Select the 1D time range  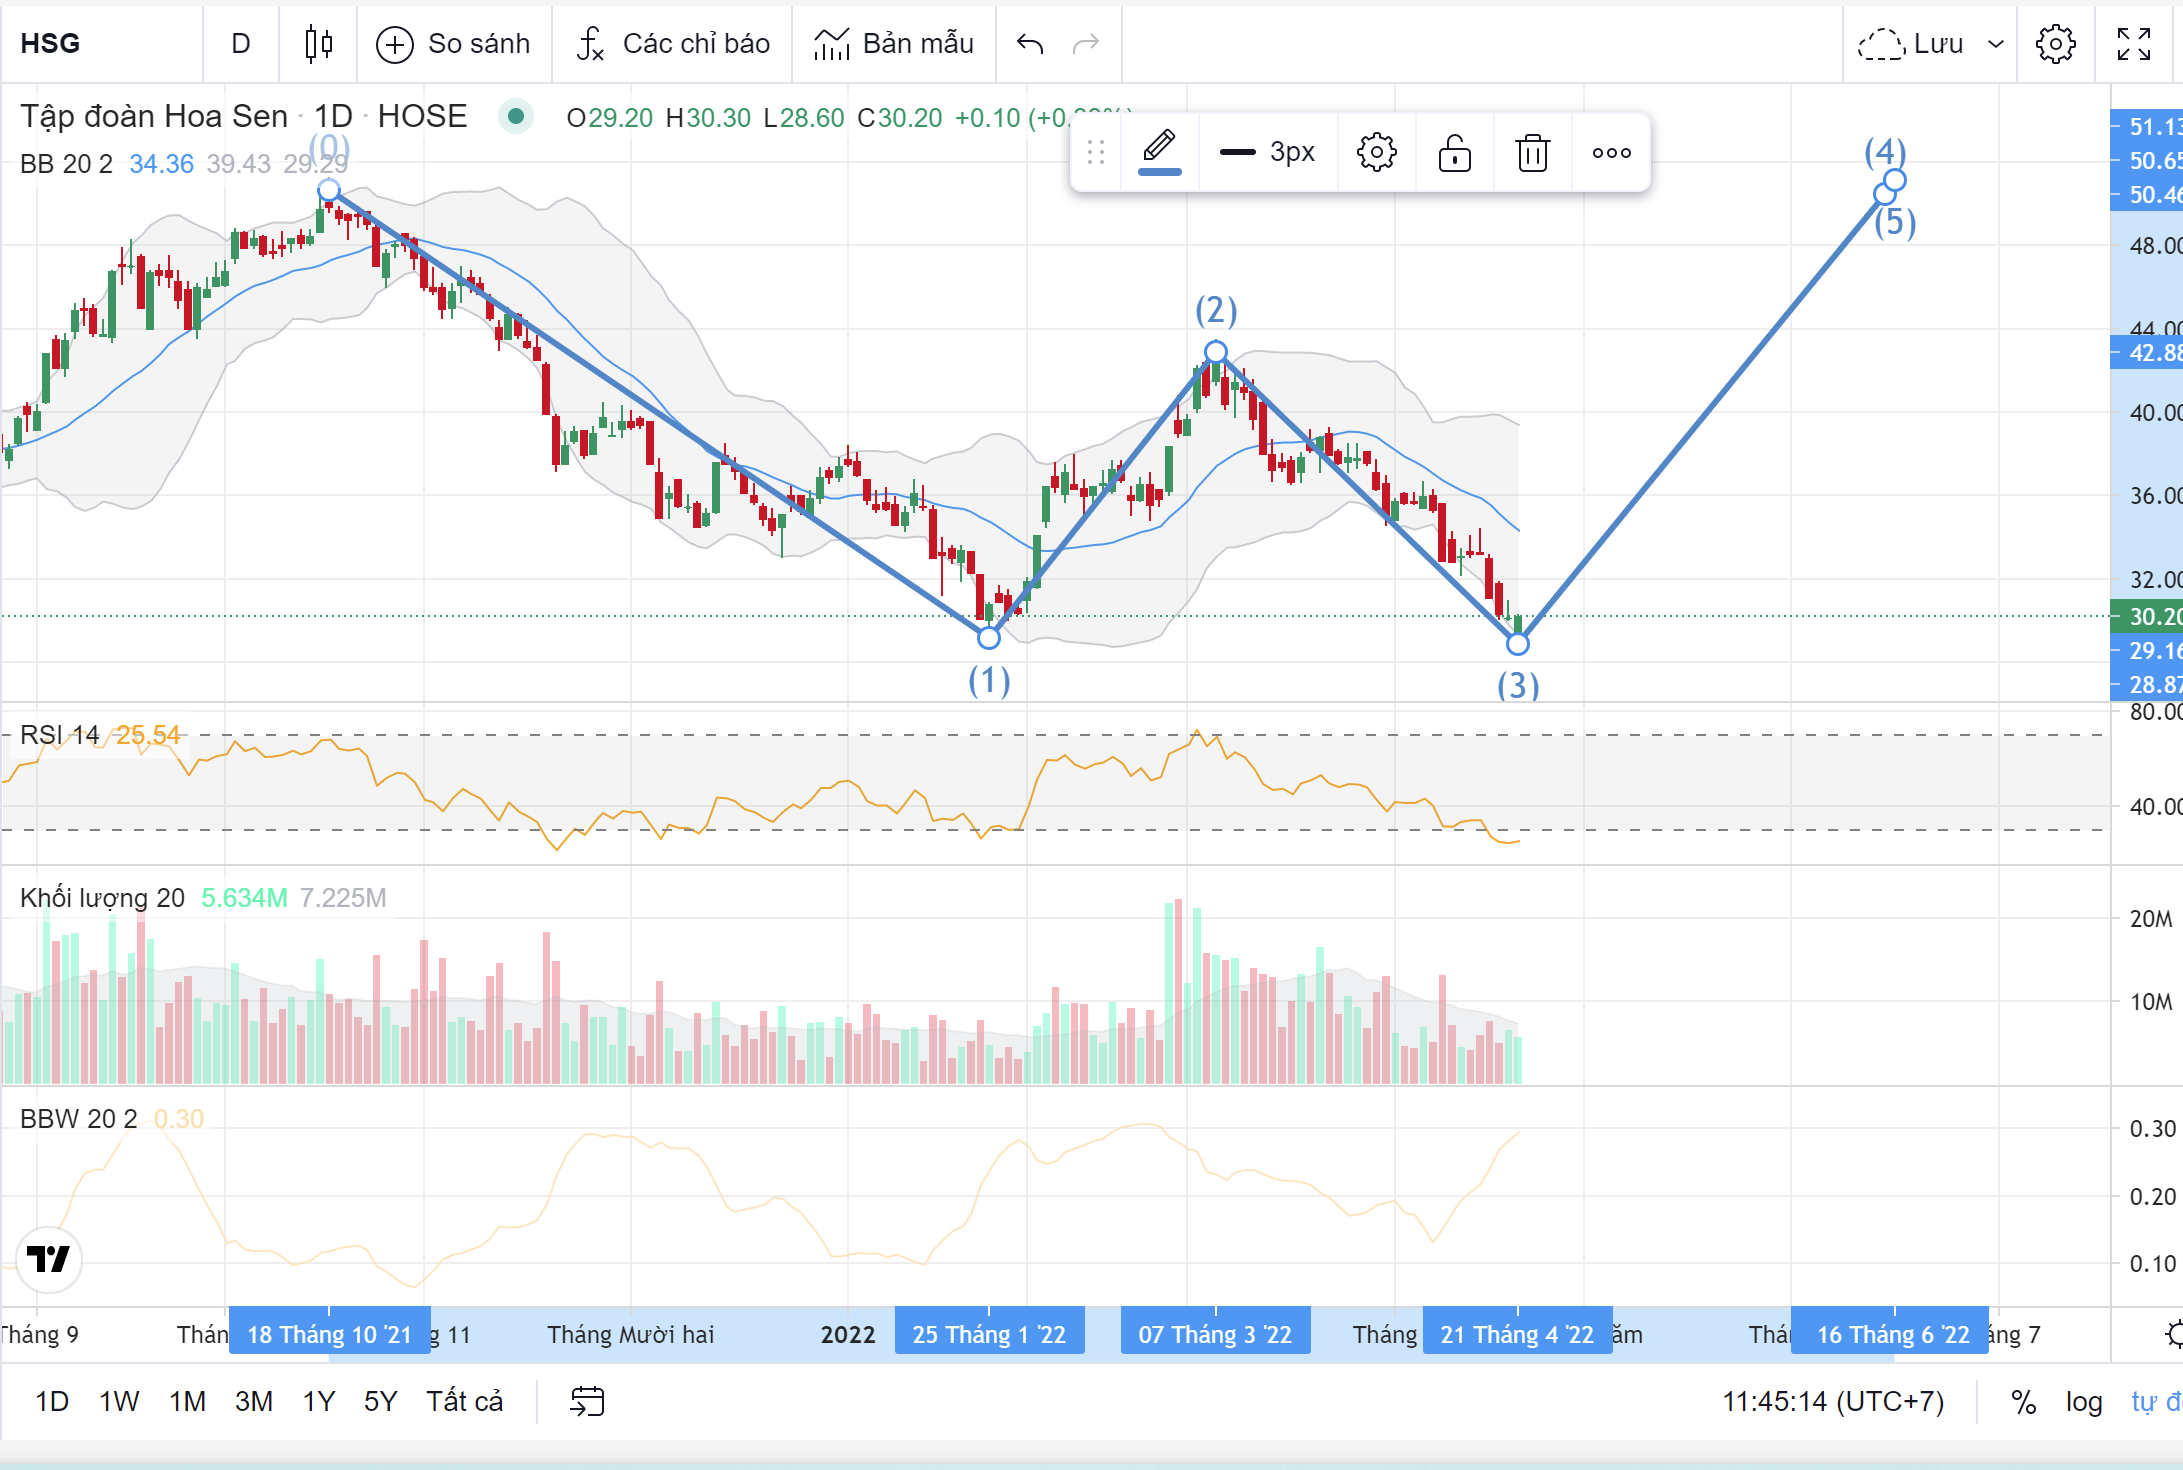pyautogui.click(x=52, y=1401)
